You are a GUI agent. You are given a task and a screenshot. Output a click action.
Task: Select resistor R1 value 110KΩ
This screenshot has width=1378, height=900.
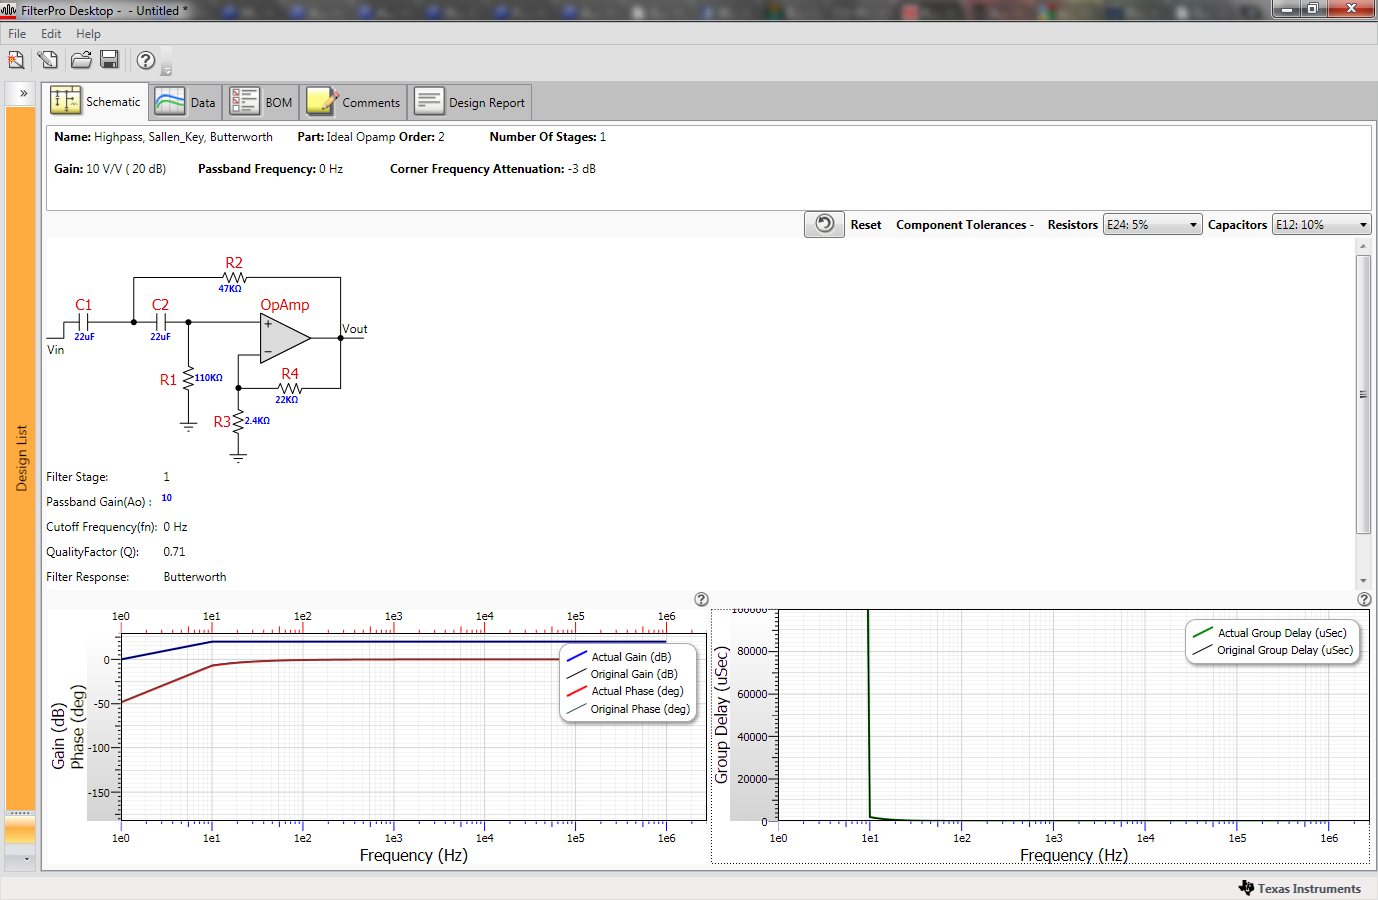[x=208, y=378]
